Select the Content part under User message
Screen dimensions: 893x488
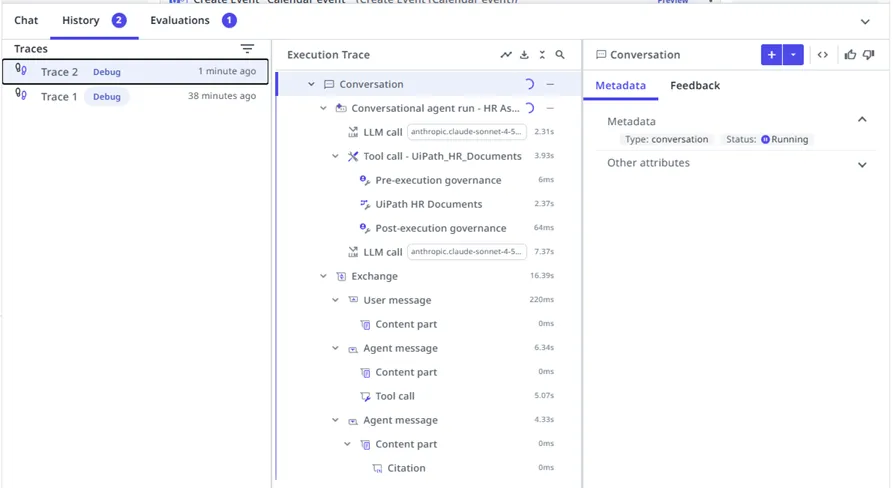coord(428,324)
